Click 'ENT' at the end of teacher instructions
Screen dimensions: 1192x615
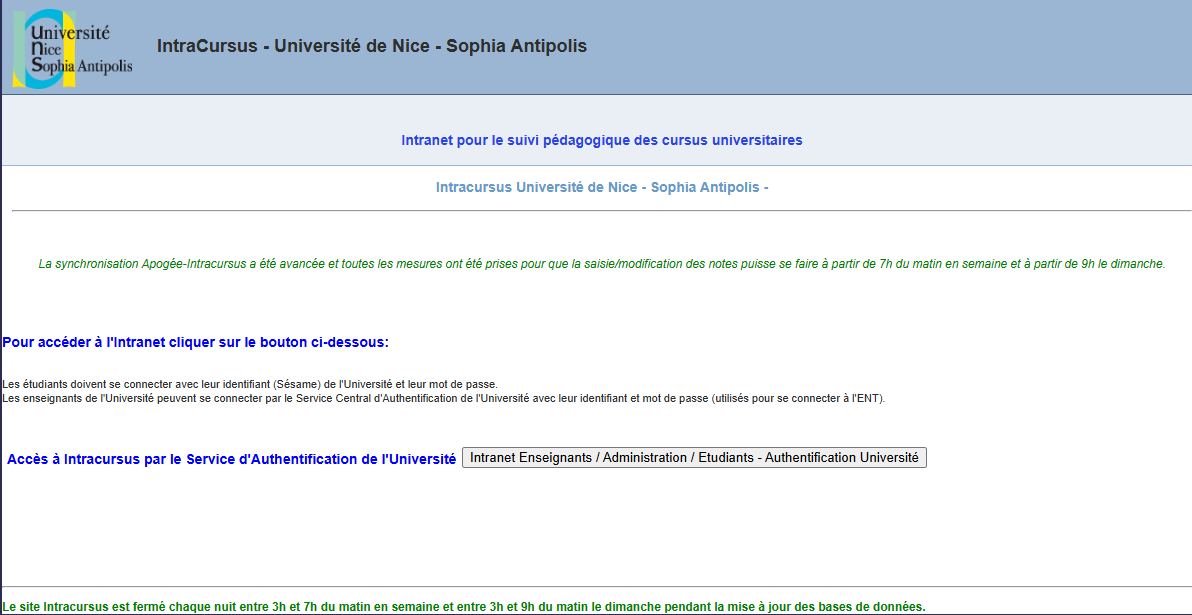point(868,398)
